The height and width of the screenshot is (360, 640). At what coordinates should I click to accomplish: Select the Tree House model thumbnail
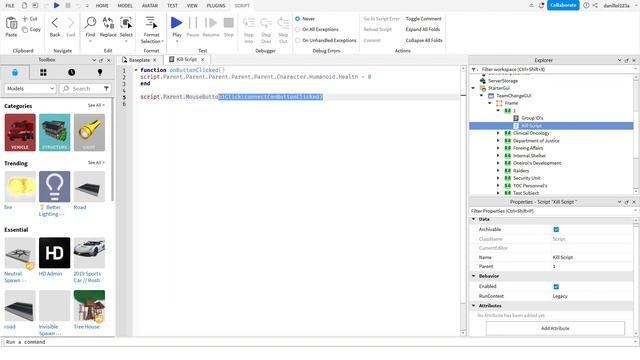89,306
